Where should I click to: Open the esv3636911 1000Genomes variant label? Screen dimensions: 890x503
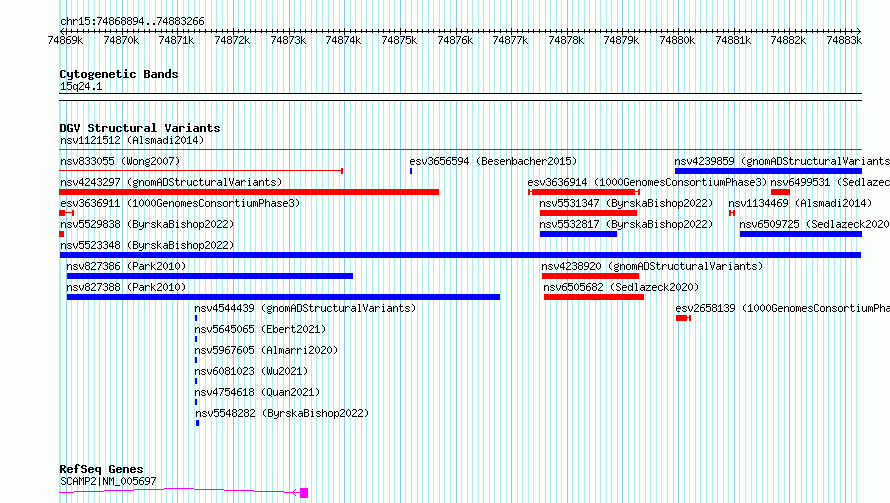180,203
